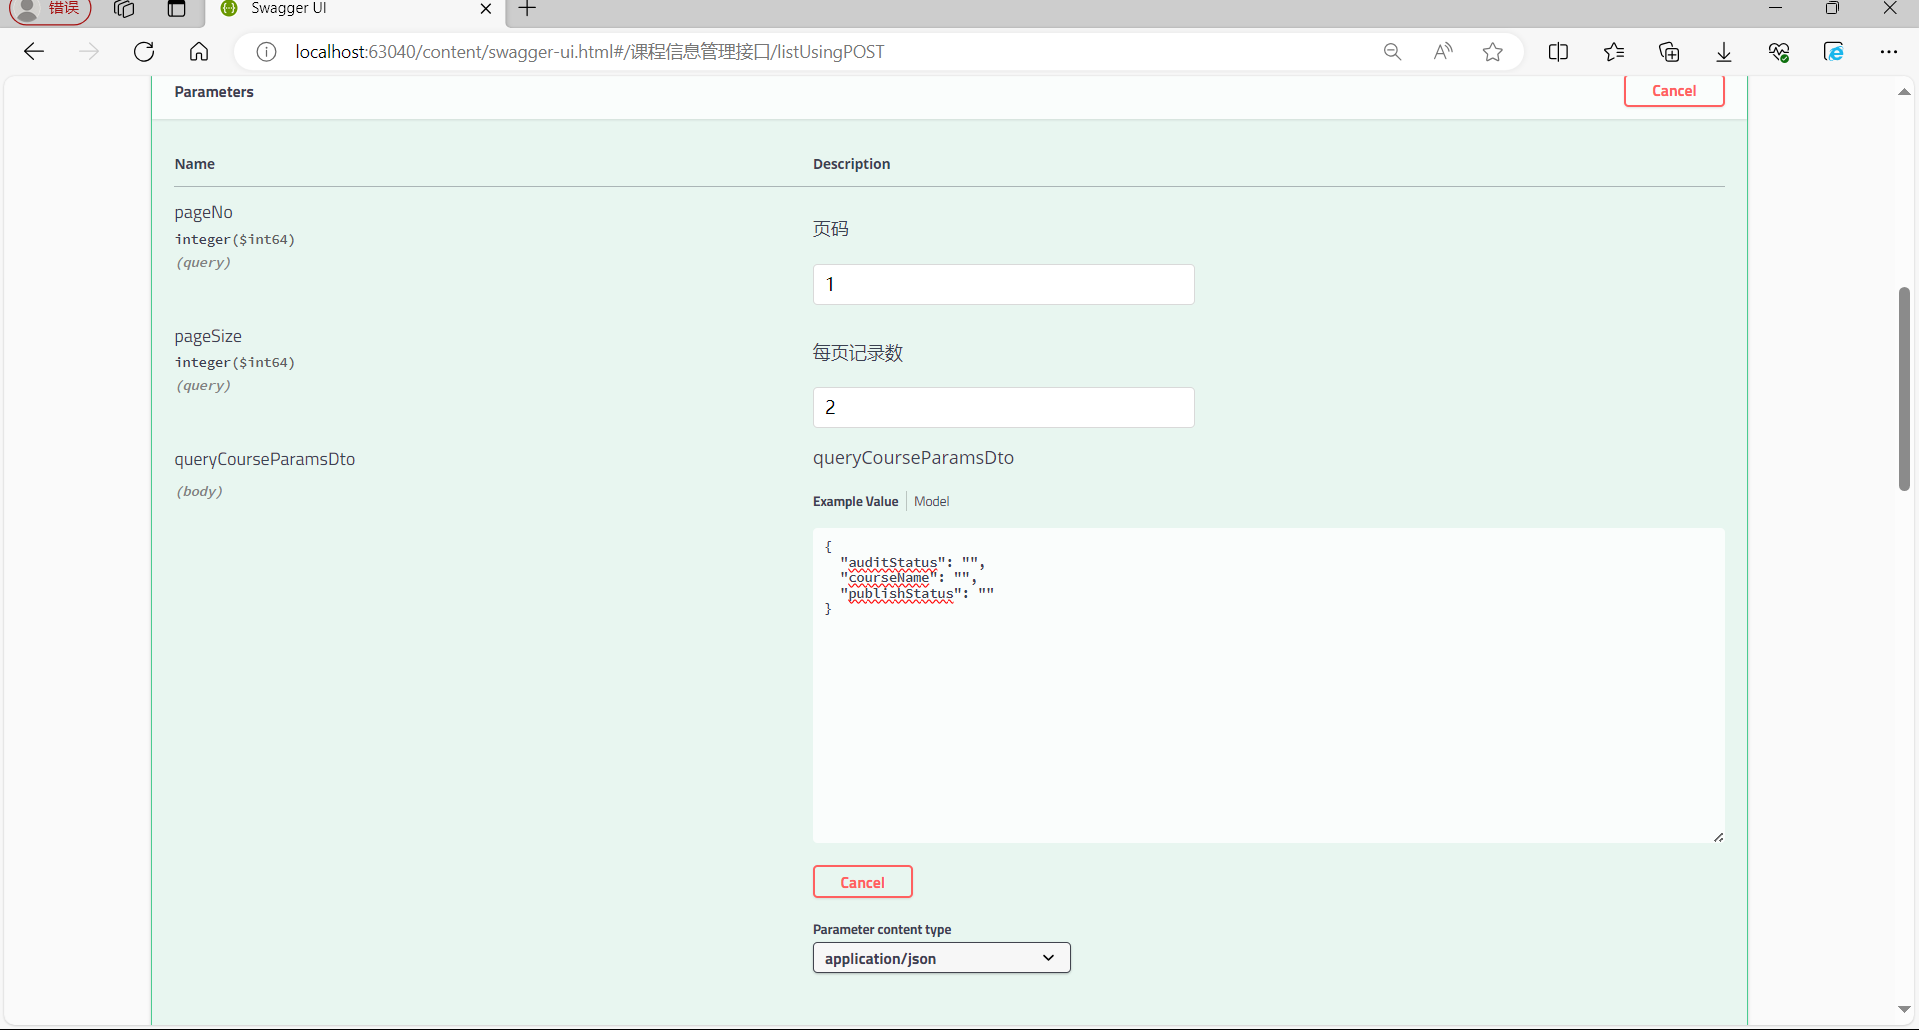
Task: Click the "courseName" key in JSON
Action: pyautogui.click(x=889, y=577)
